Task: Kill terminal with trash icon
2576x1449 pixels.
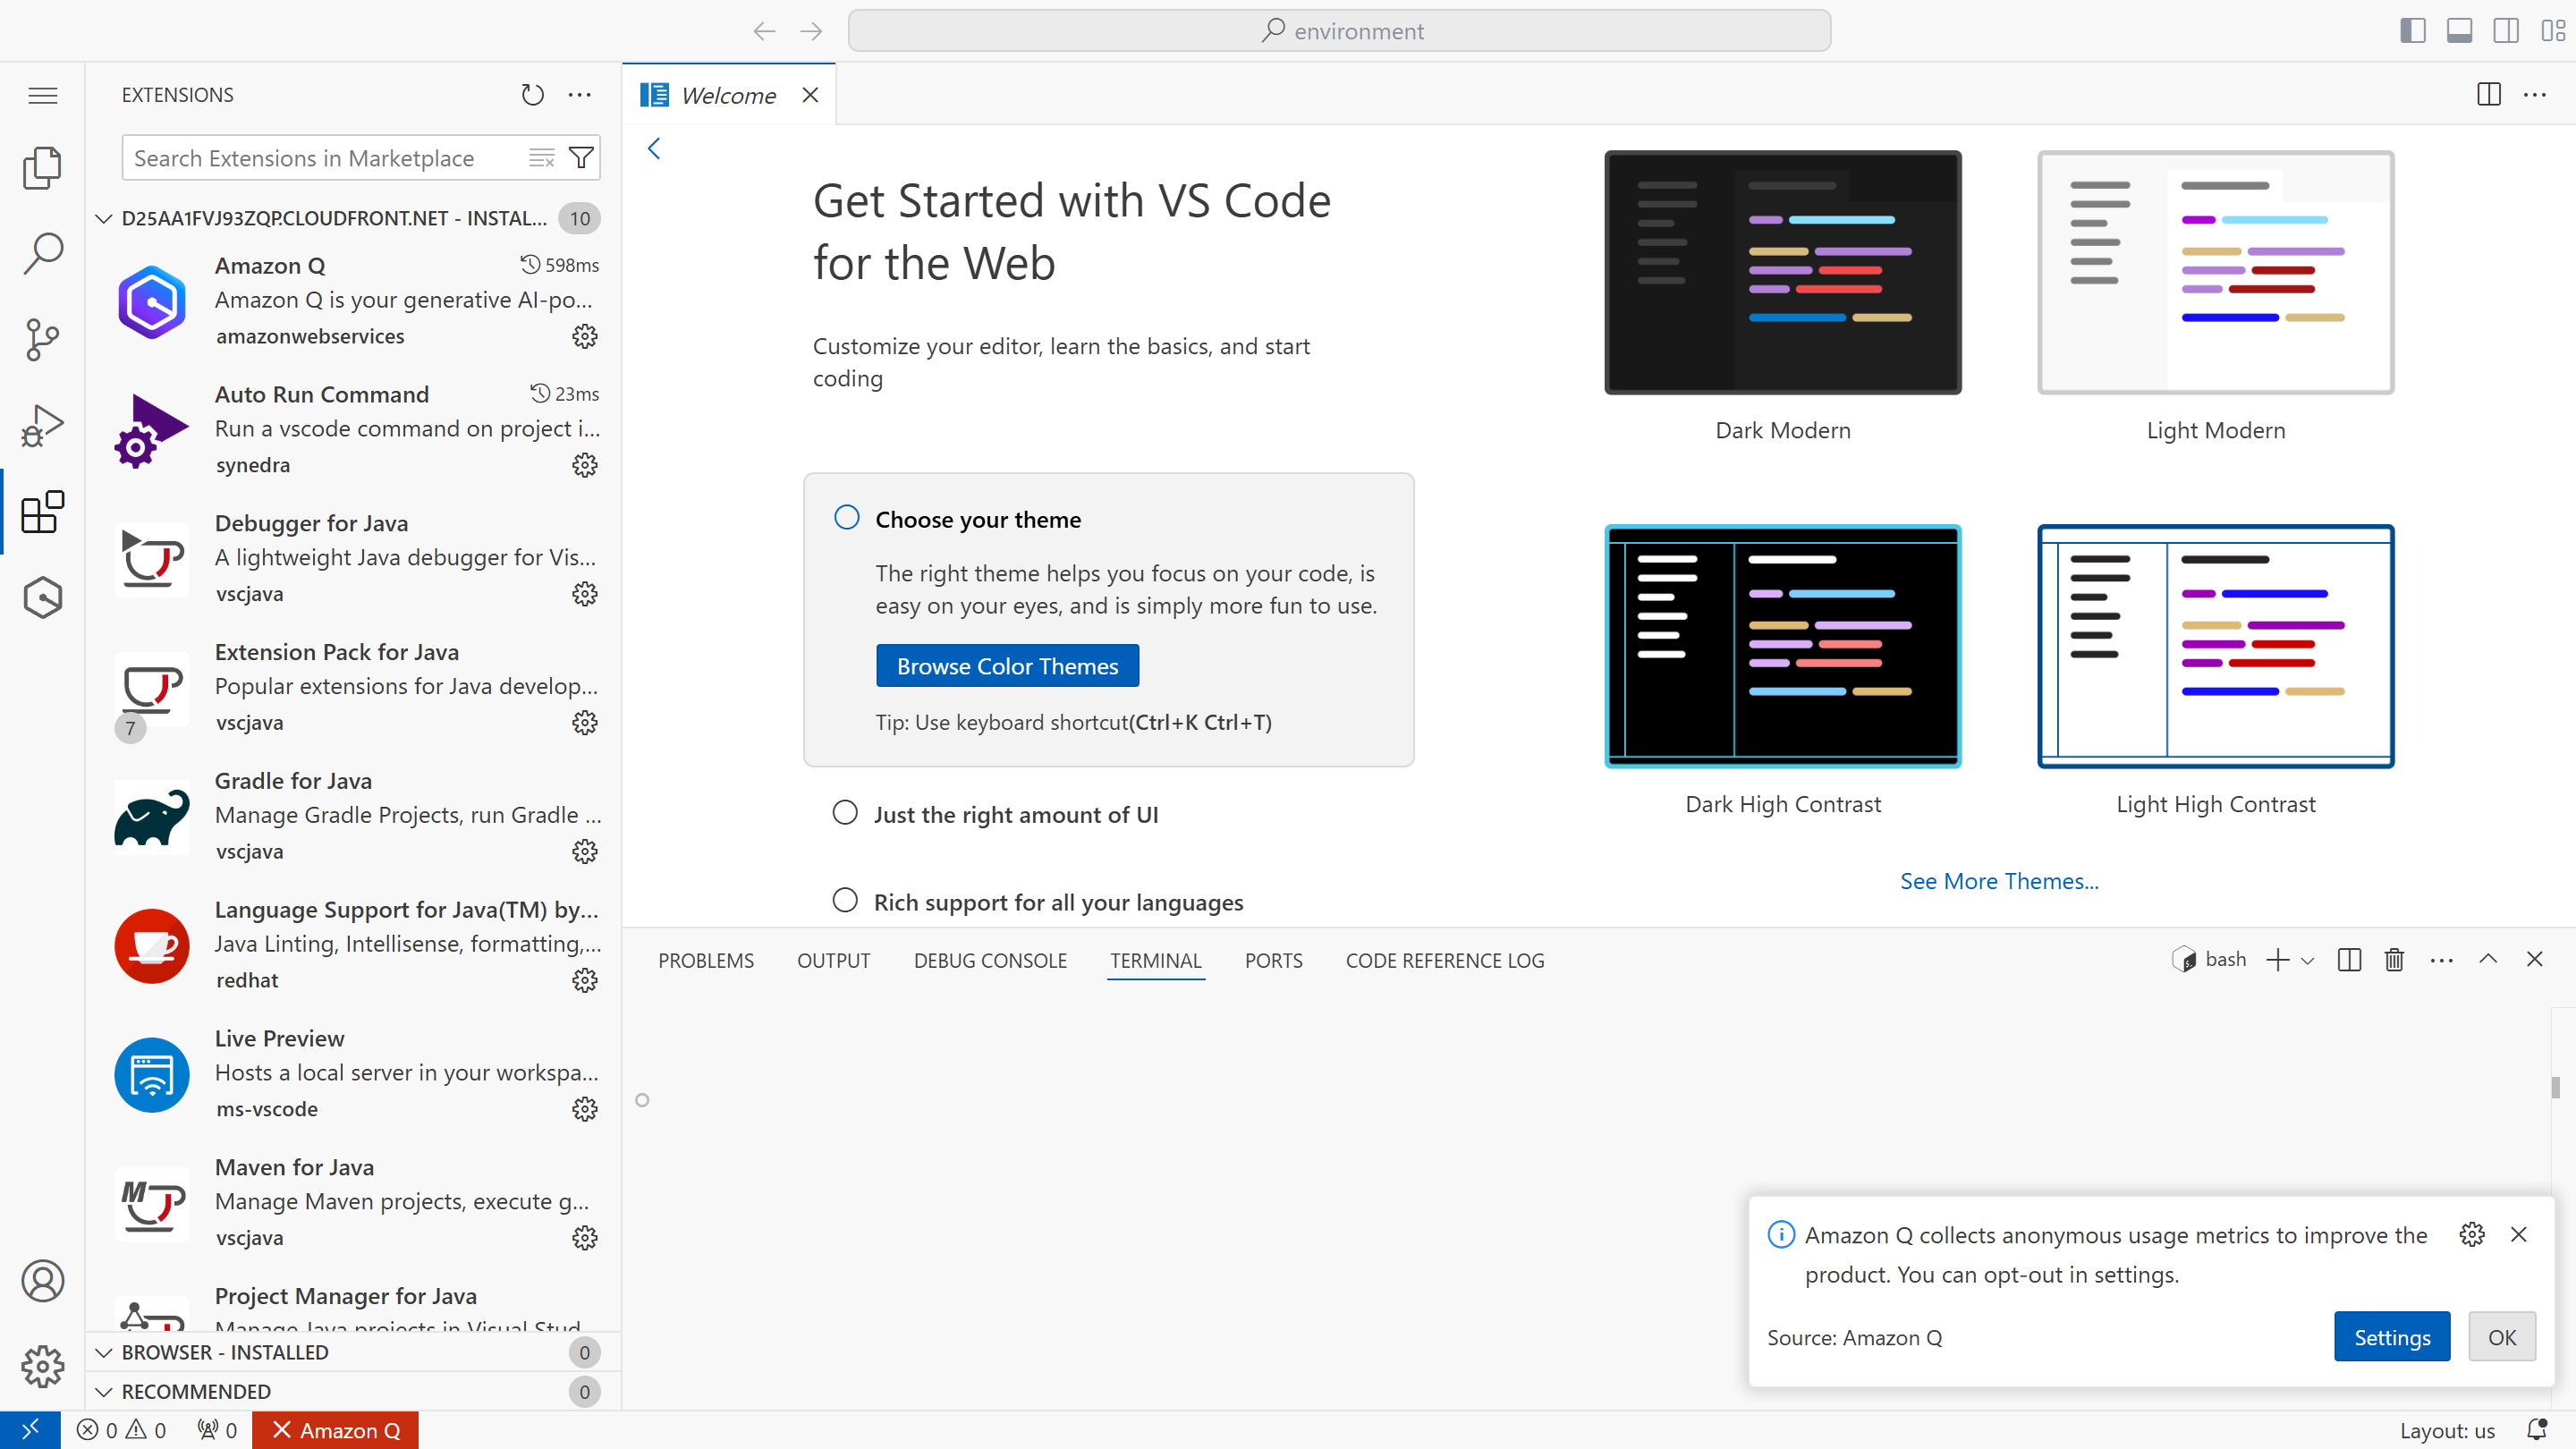Action: point(2394,960)
